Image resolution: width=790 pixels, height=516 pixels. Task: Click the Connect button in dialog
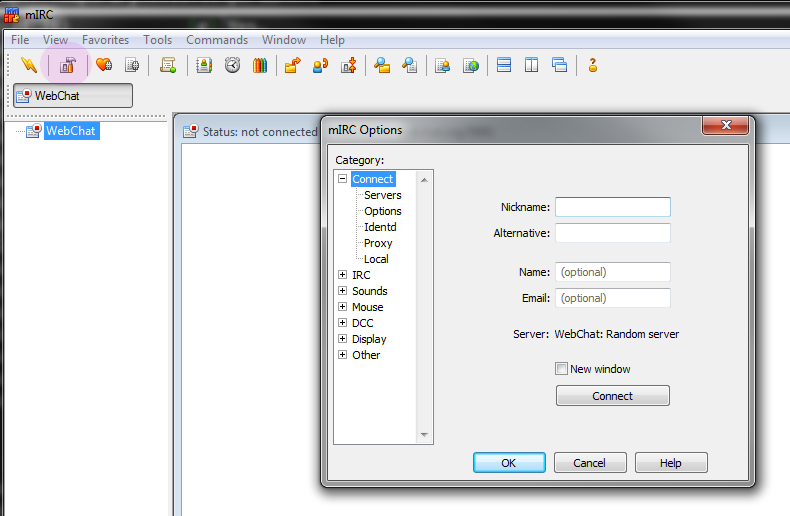pos(613,396)
